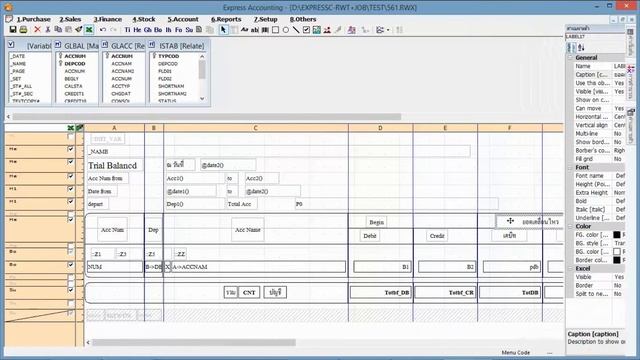Toggle checkbox of band row beside 'Date from'

tap(71, 189)
